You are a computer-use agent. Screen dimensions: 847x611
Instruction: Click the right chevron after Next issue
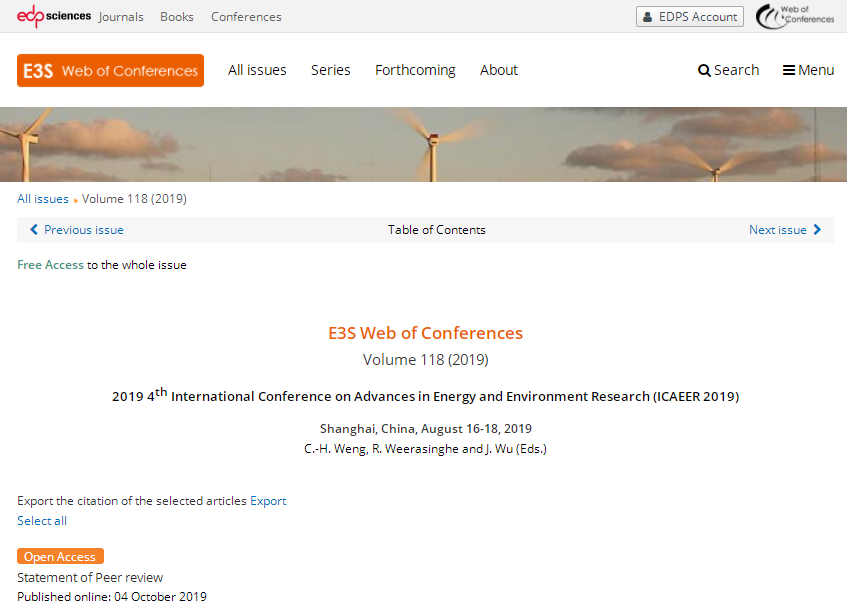pos(817,230)
